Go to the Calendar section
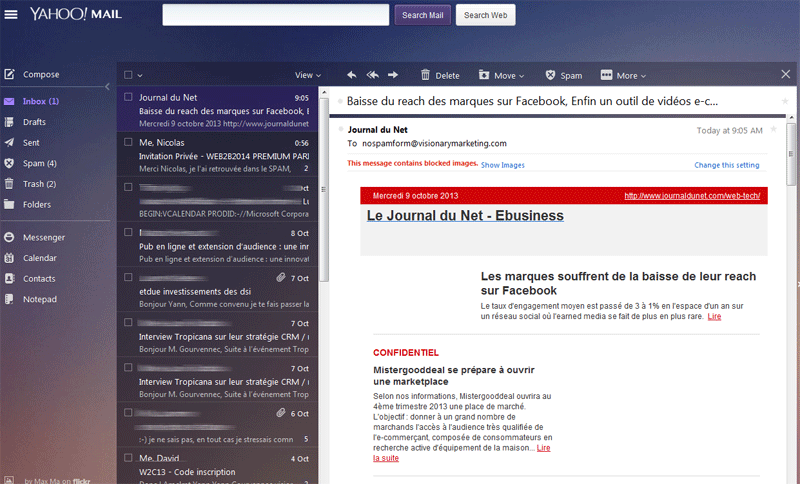The height and width of the screenshot is (484, 800). click(40, 258)
